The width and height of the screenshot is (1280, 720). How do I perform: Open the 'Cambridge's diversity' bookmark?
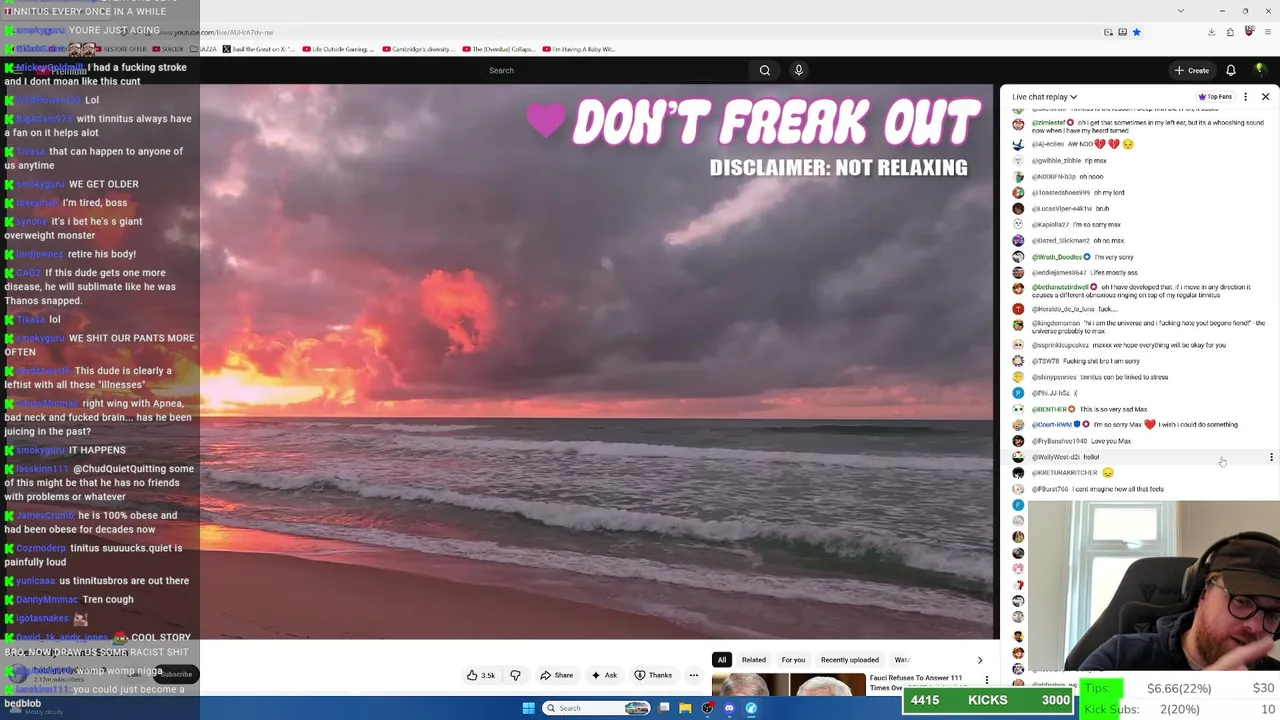pyautogui.click(x=416, y=49)
